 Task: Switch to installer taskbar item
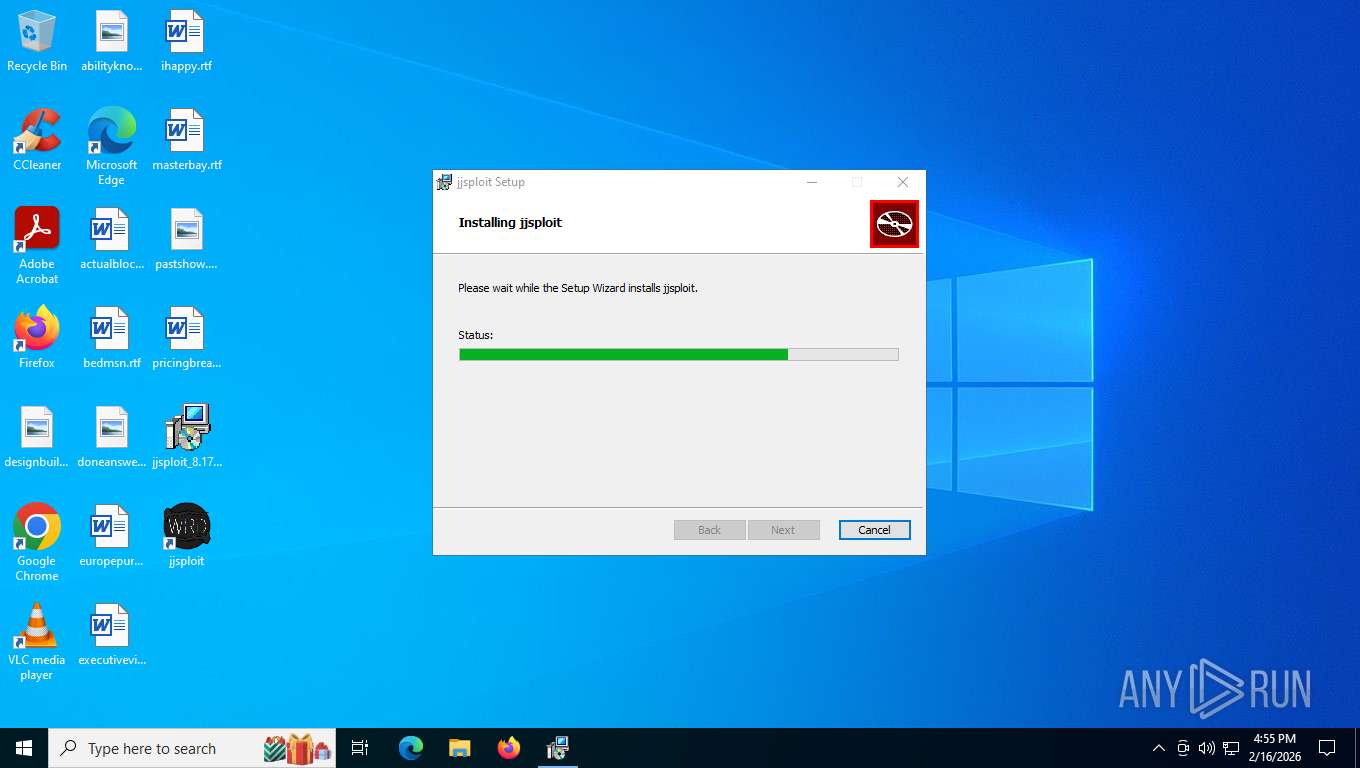pyautogui.click(x=558, y=748)
